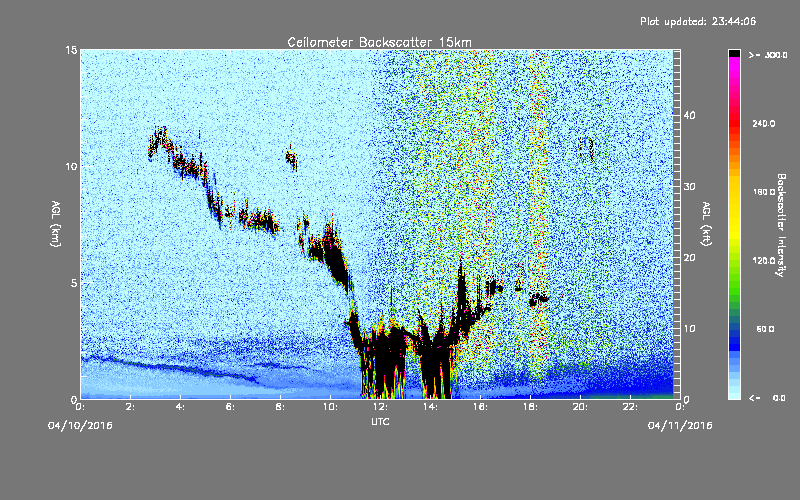Viewport: 800px width, 500px height.
Task: Click the "12:" hour tick label
Action: point(380,407)
